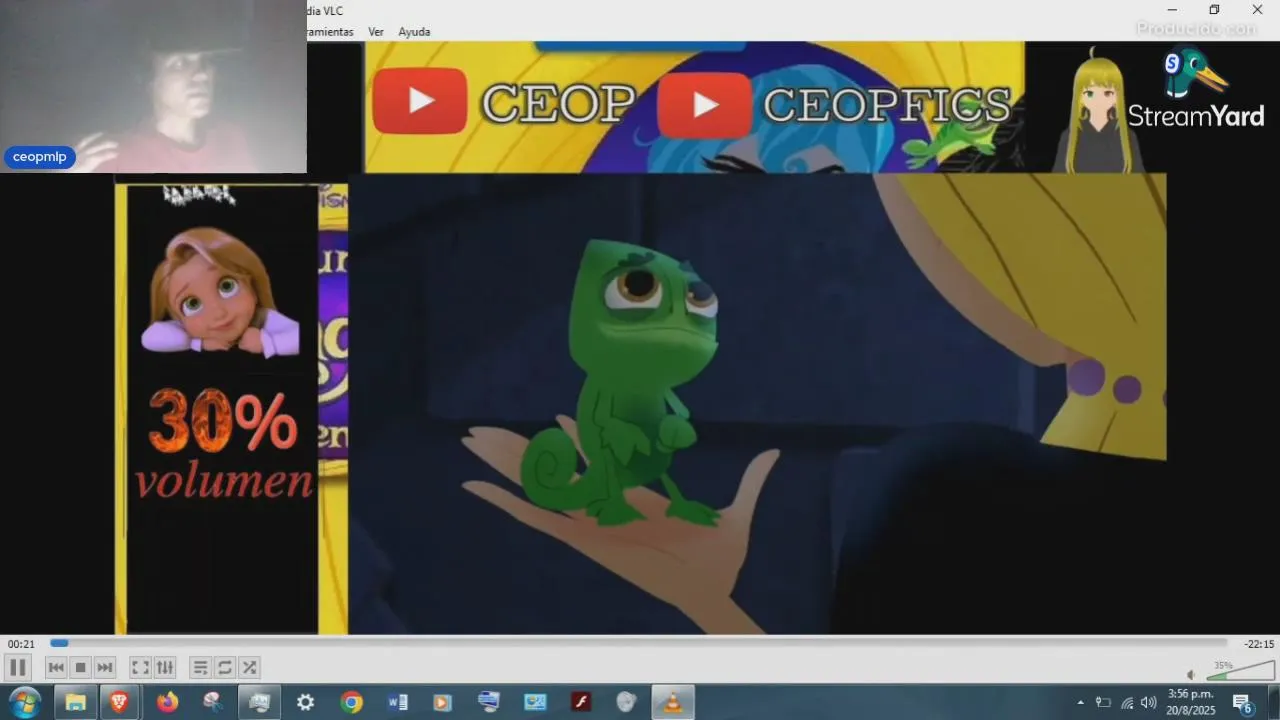Launch Firefox from the taskbar
Image resolution: width=1280 pixels, height=720 pixels.
(167, 702)
